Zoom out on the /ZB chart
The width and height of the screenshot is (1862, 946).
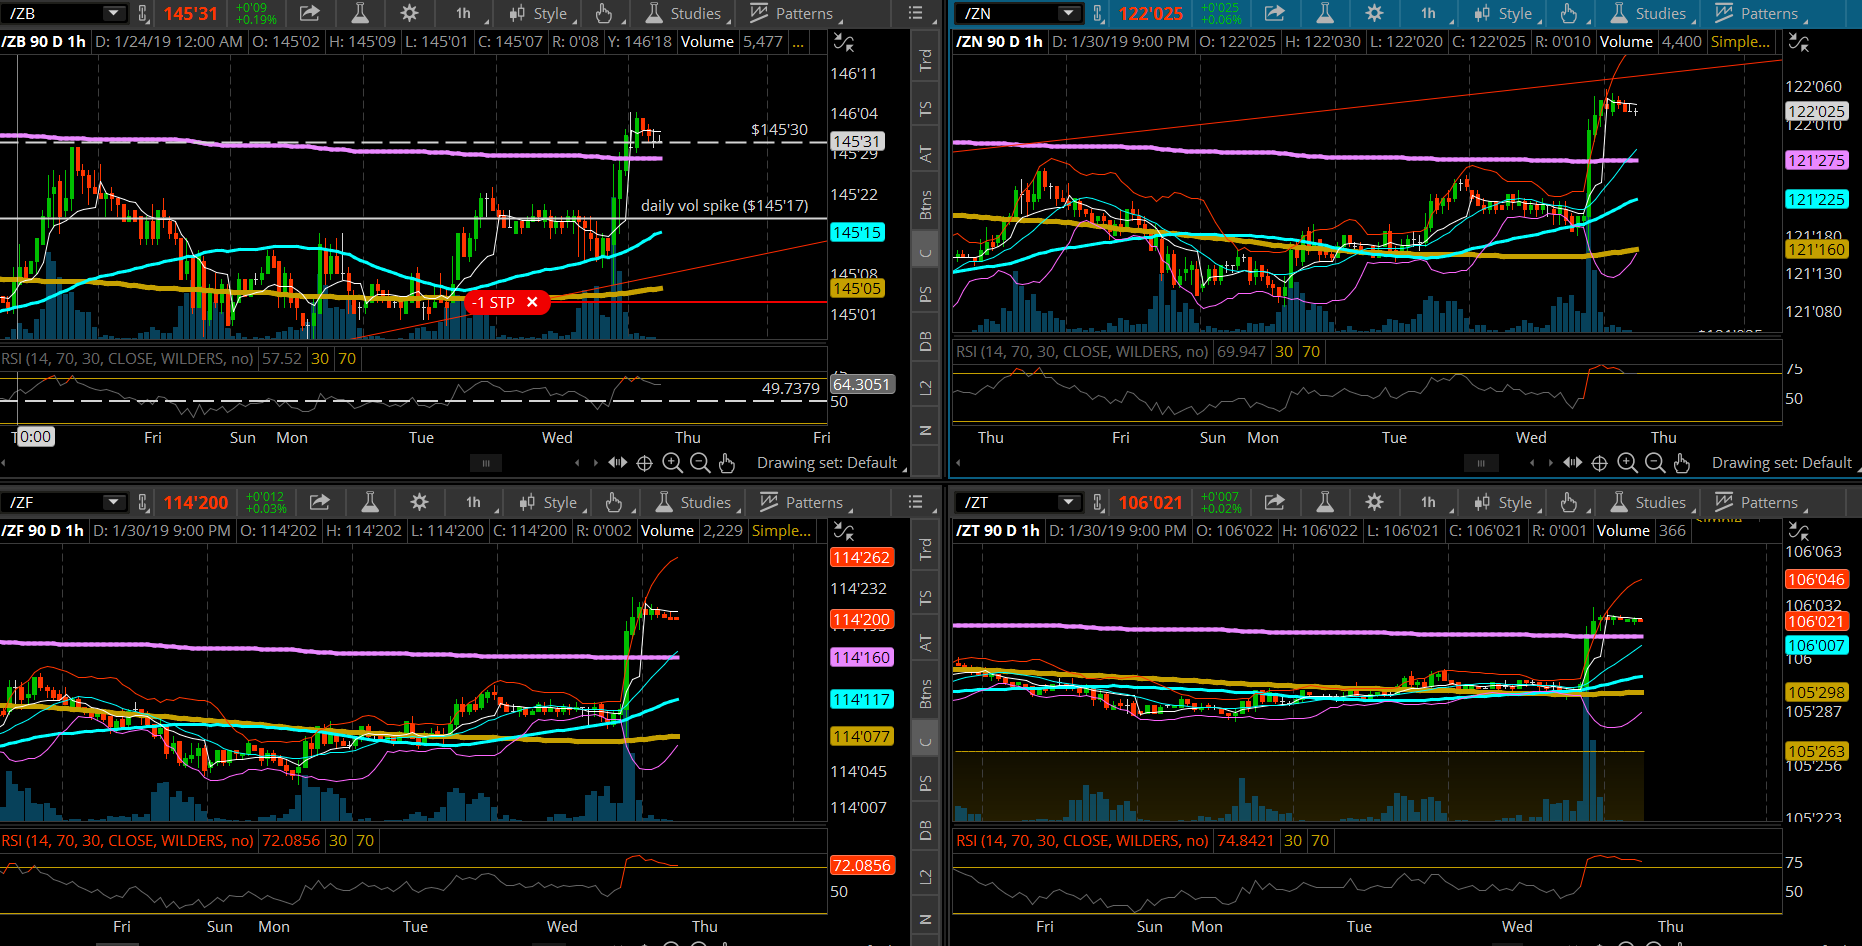point(700,463)
